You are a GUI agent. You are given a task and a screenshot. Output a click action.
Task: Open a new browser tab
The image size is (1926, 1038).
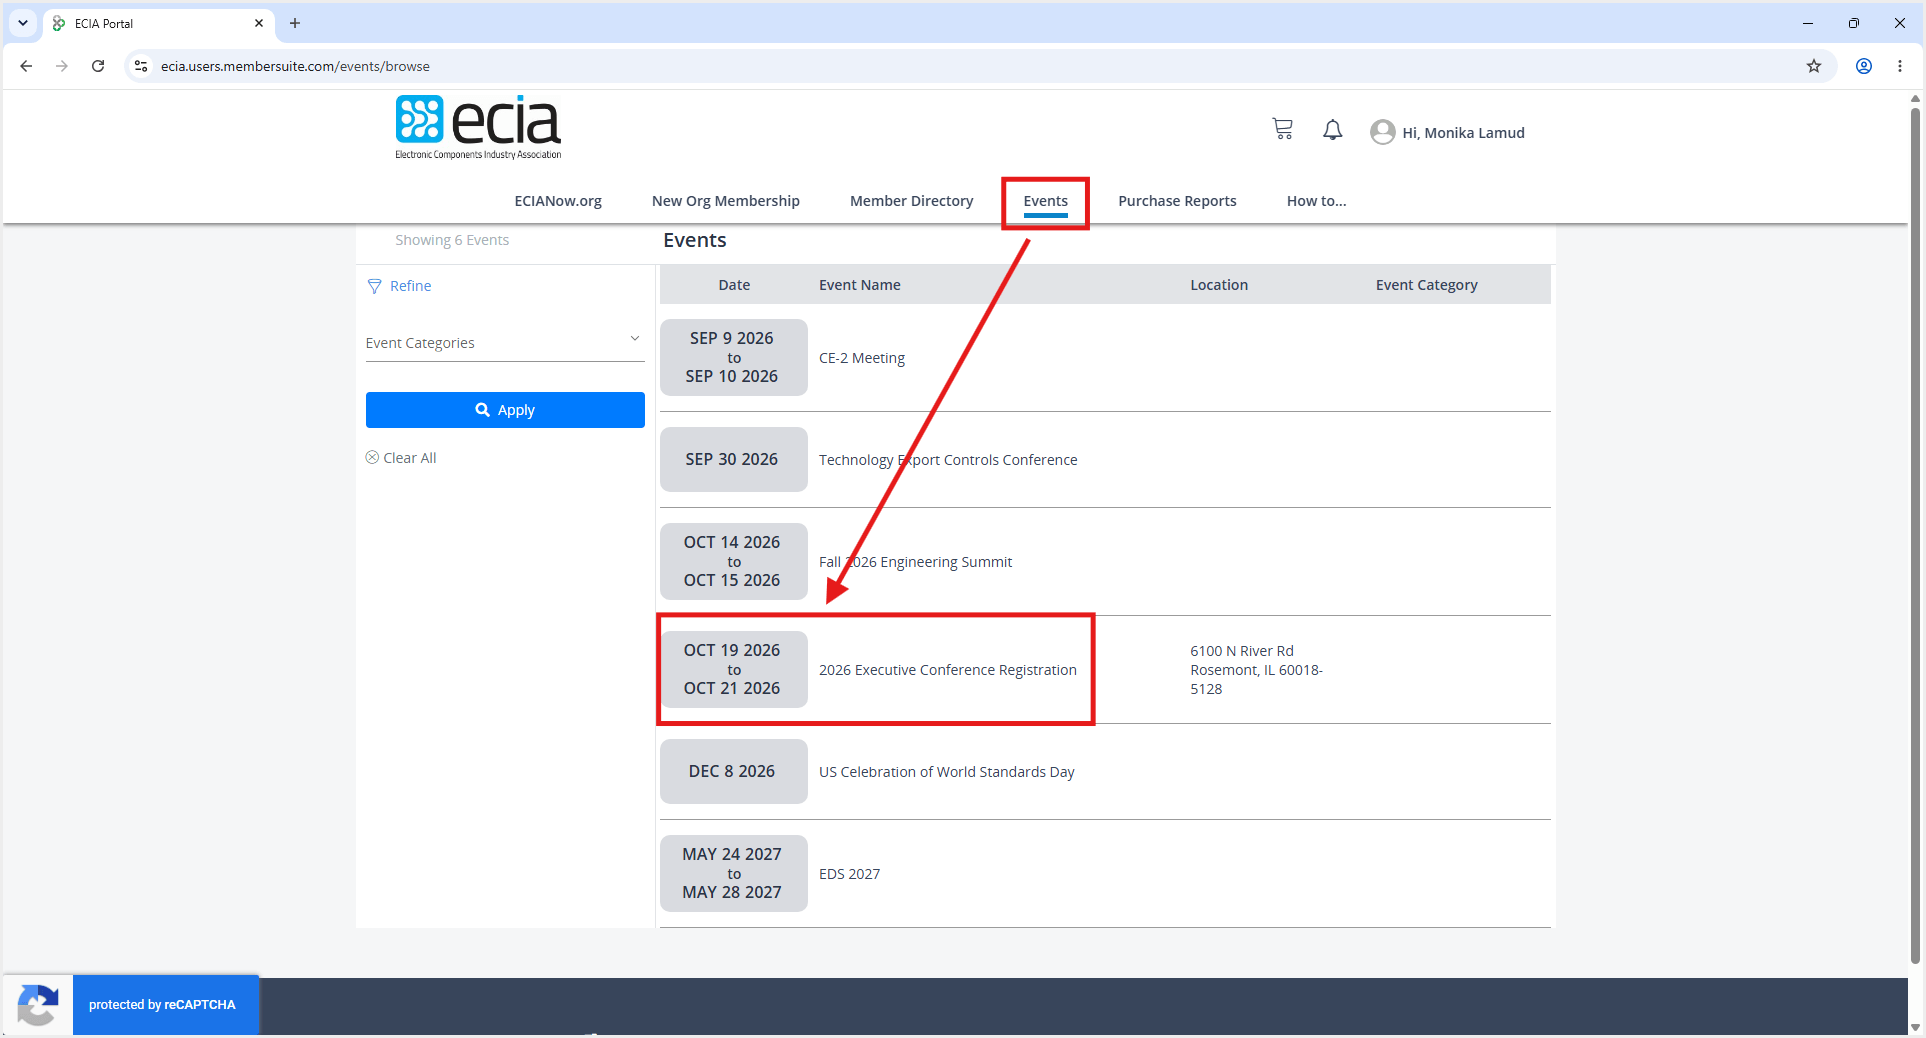[x=295, y=23]
